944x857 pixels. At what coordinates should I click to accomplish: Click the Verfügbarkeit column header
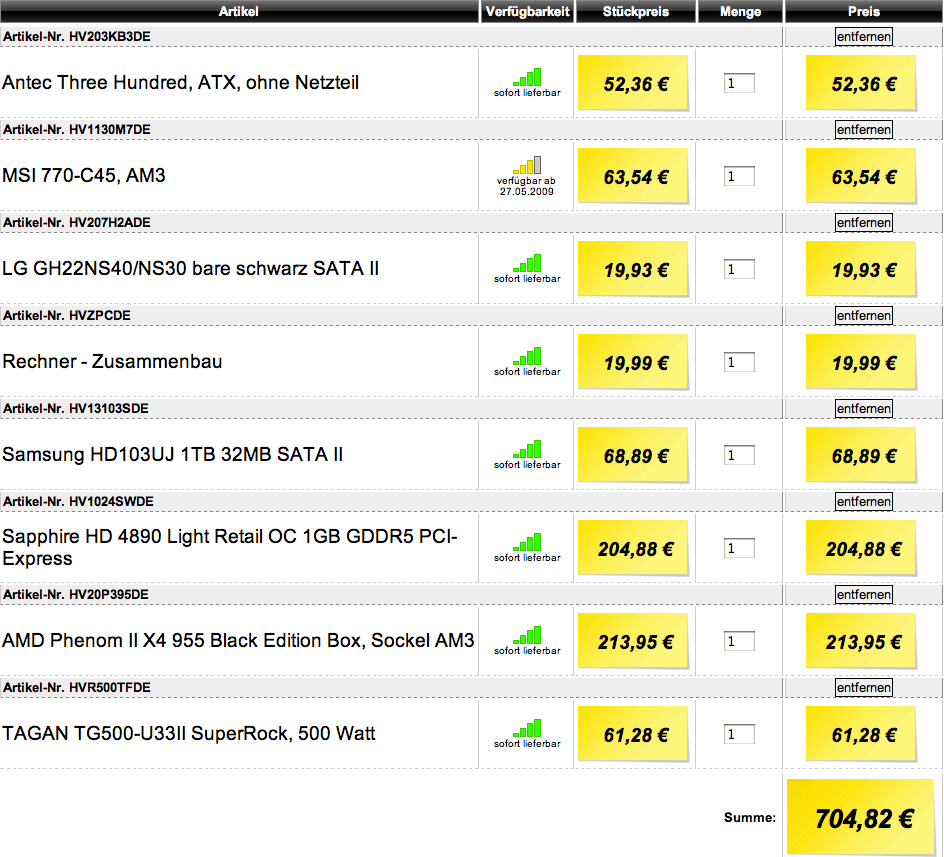pyautogui.click(x=527, y=11)
